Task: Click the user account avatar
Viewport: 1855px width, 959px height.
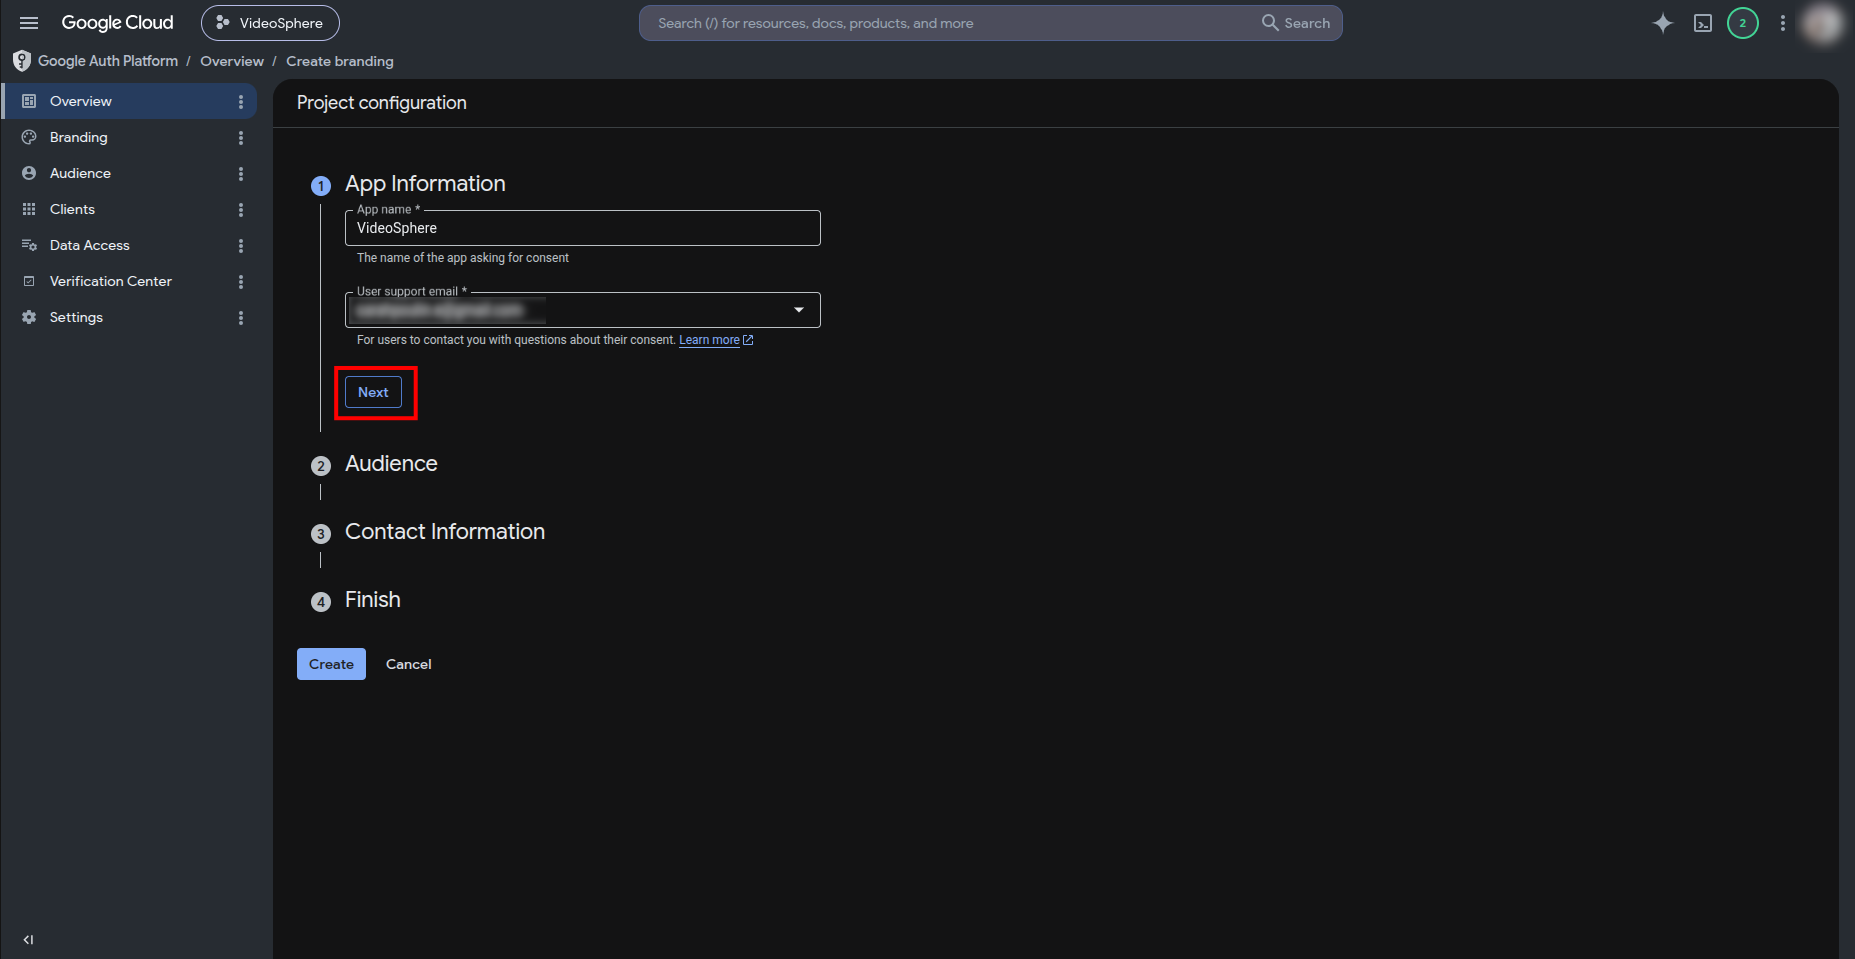Action: point(1822,23)
